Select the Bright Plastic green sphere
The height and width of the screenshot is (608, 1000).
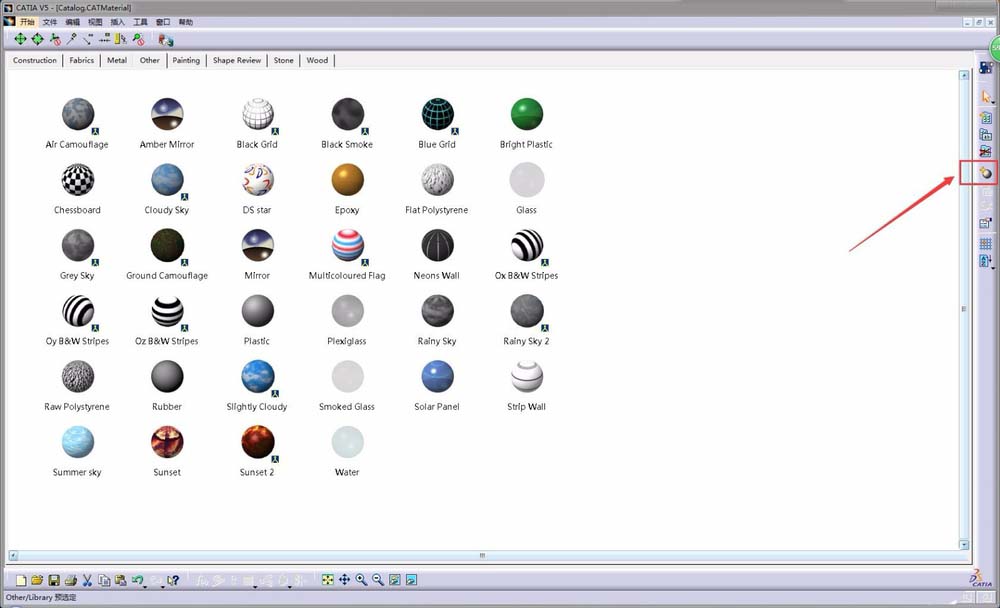(x=527, y=114)
